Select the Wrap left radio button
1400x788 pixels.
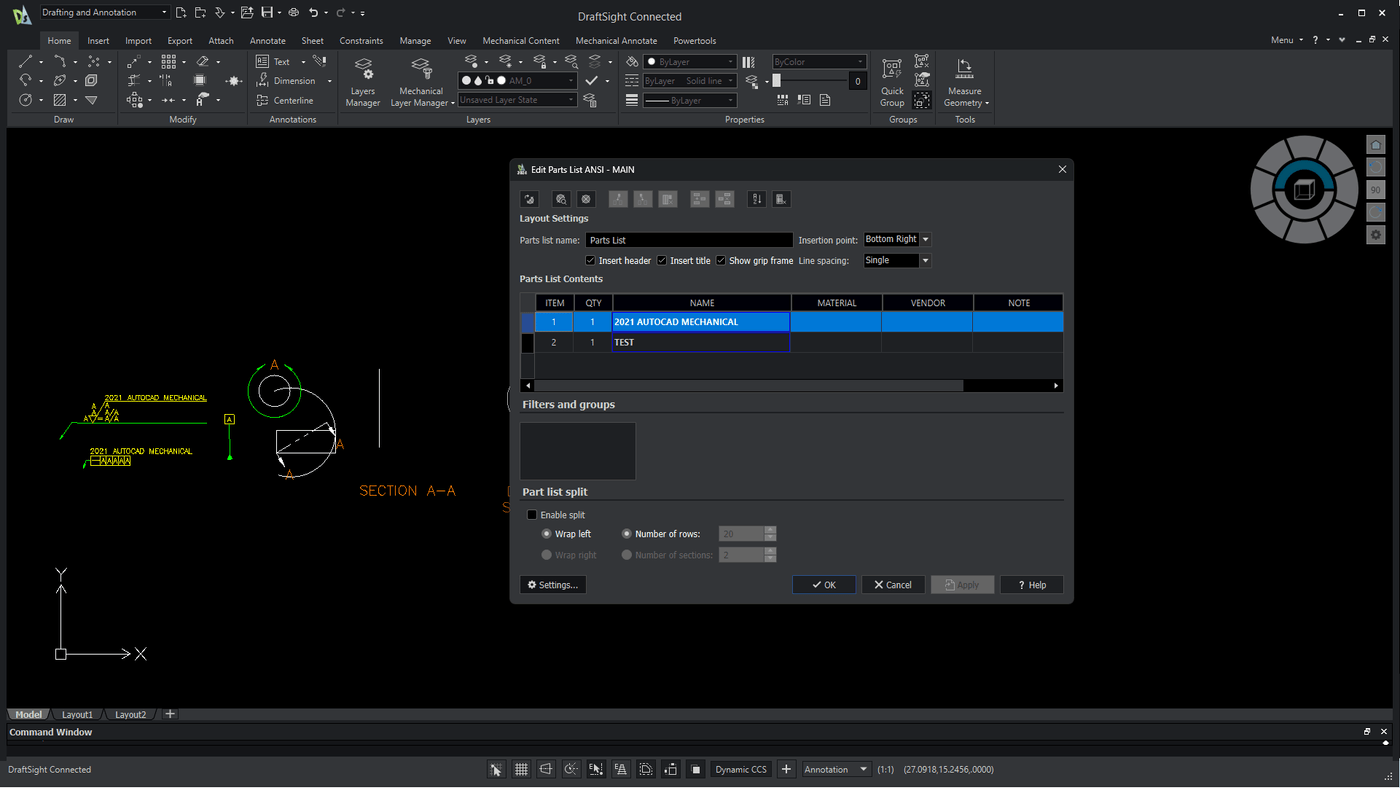547,533
